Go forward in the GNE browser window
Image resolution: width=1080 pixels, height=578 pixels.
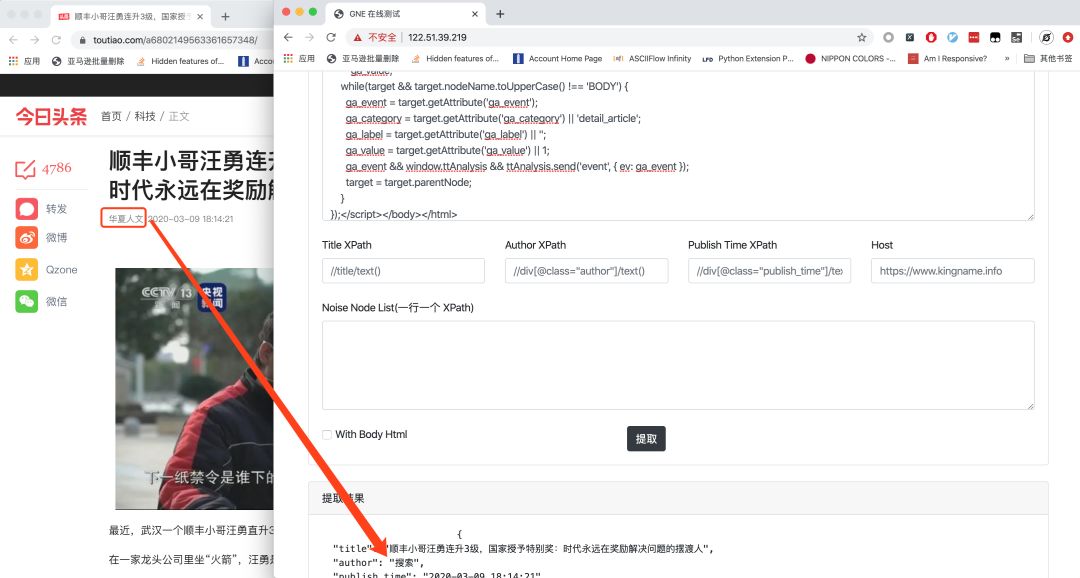coord(309,37)
